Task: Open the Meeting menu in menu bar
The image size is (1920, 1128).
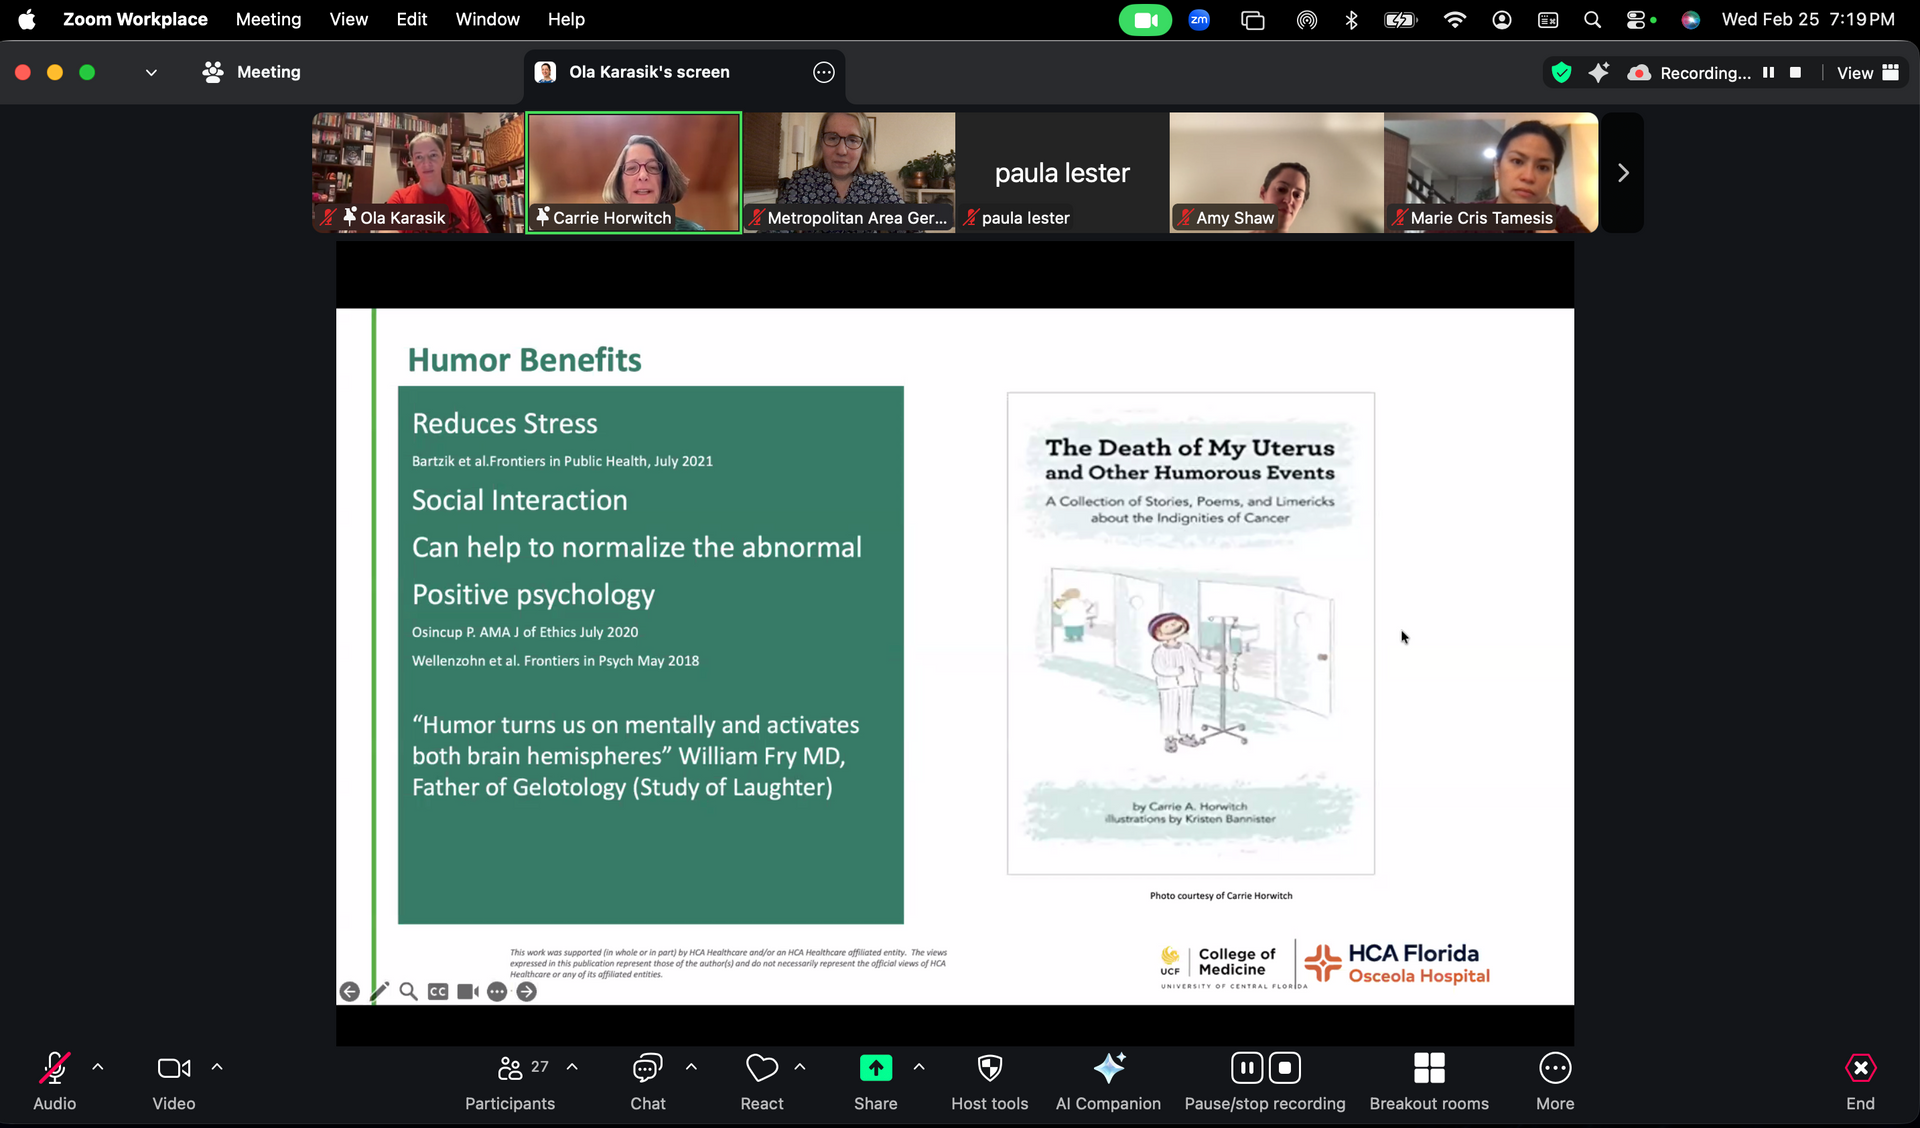Action: tap(268, 19)
